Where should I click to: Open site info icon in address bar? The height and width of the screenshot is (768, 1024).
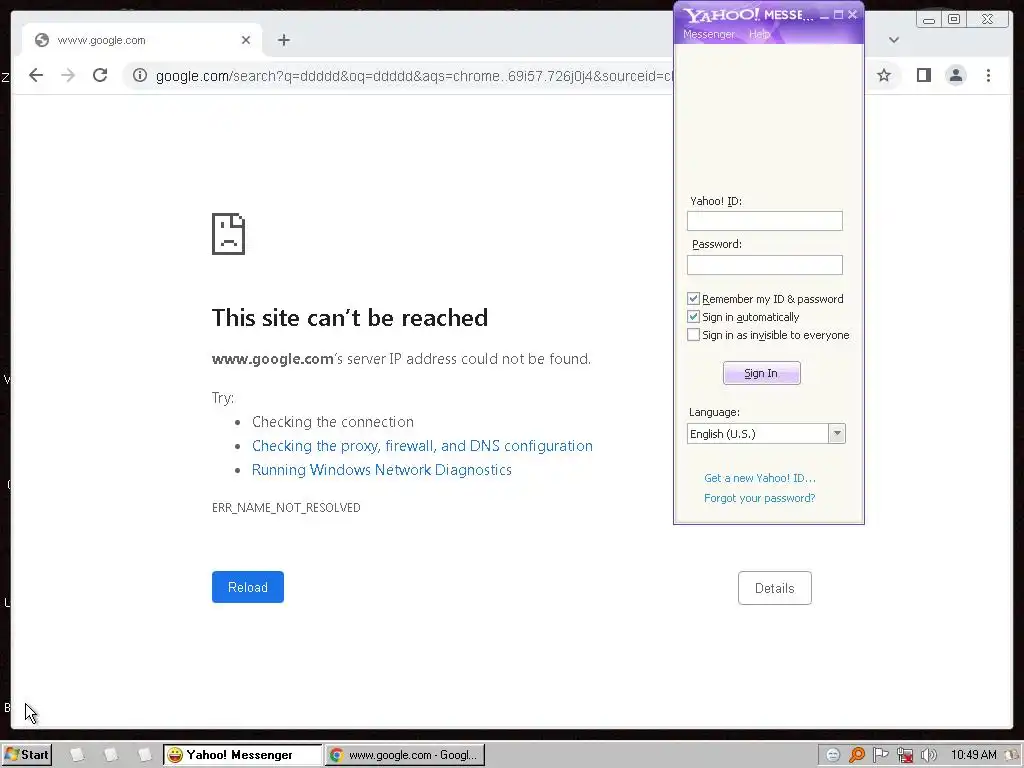point(140,76)
